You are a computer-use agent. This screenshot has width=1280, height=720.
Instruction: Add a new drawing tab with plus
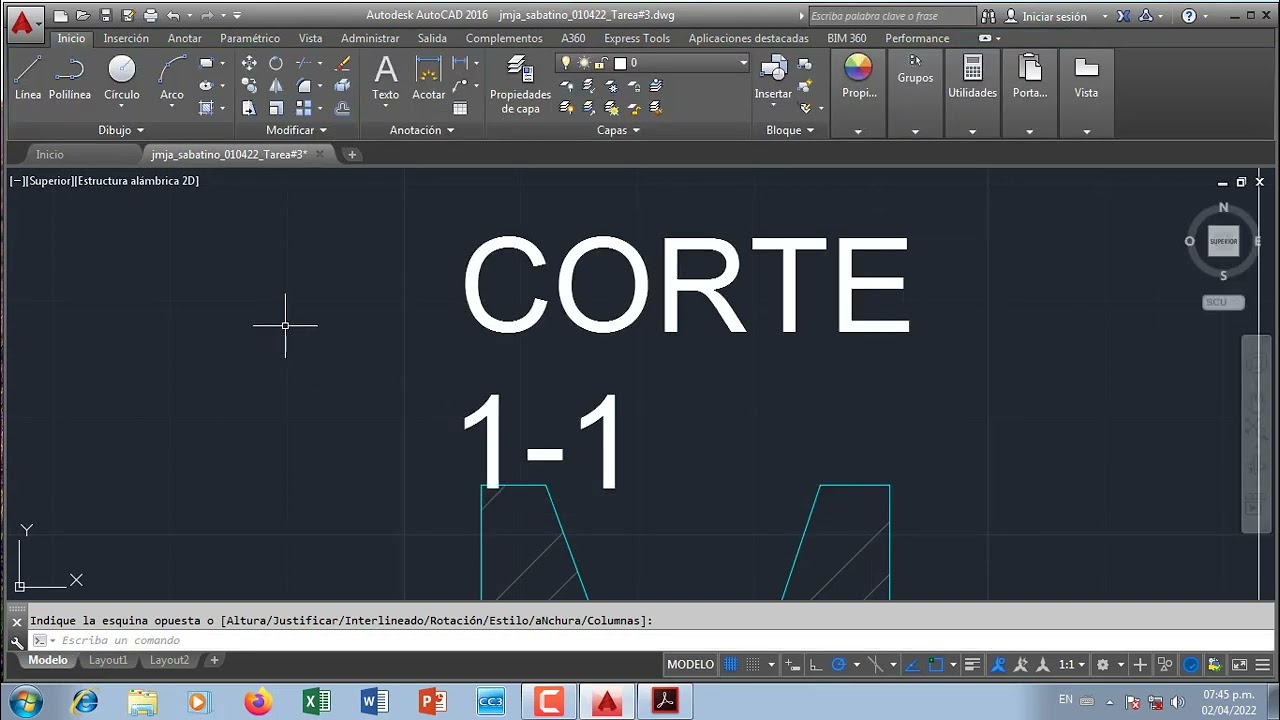[352, 154]
